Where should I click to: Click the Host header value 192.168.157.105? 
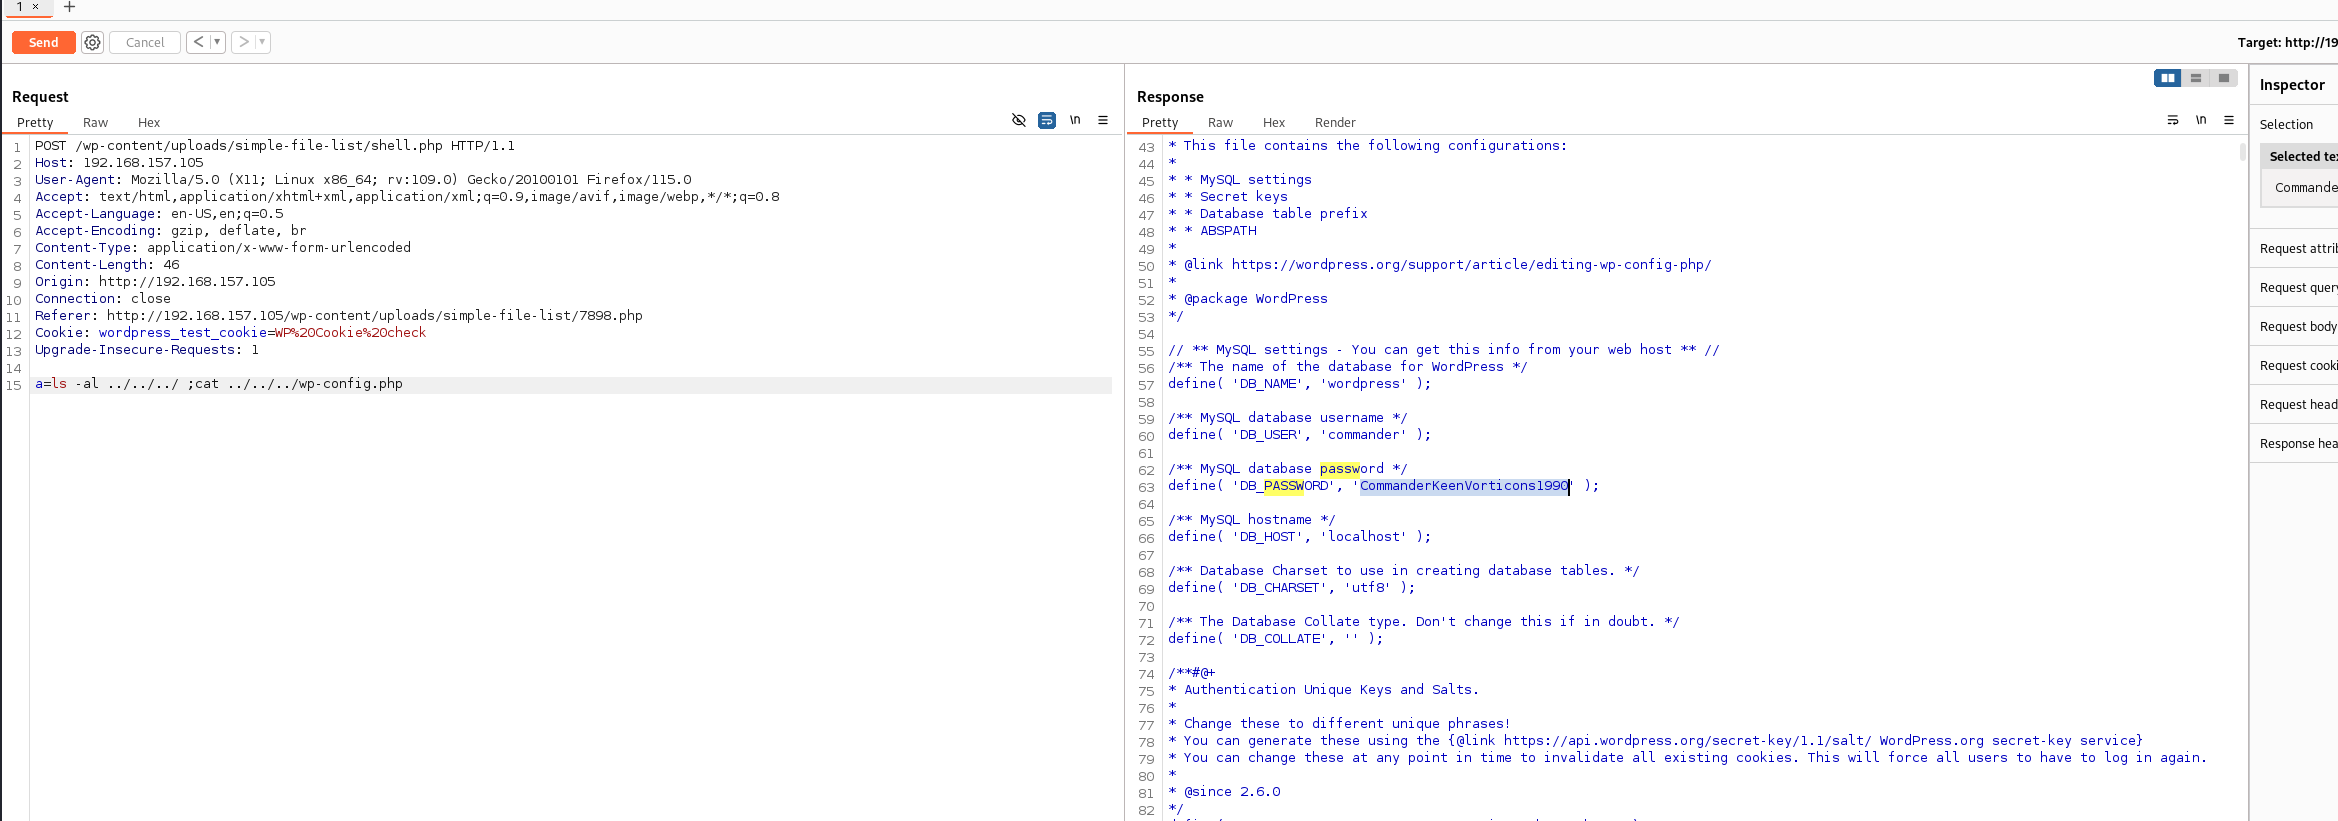(x=143, y=163)
